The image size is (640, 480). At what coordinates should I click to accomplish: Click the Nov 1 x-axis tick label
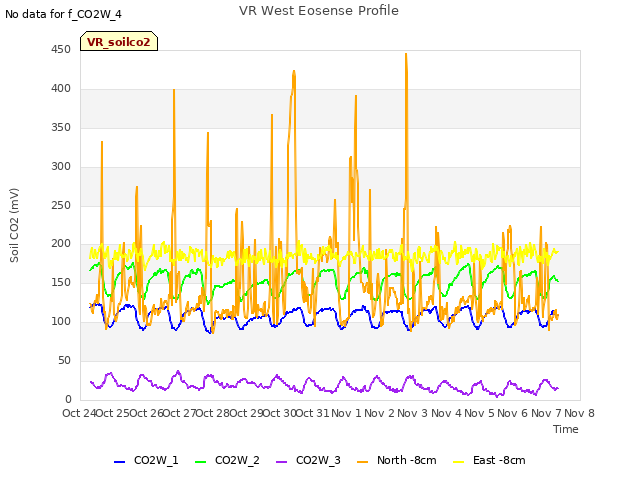(x=346, y=413)
